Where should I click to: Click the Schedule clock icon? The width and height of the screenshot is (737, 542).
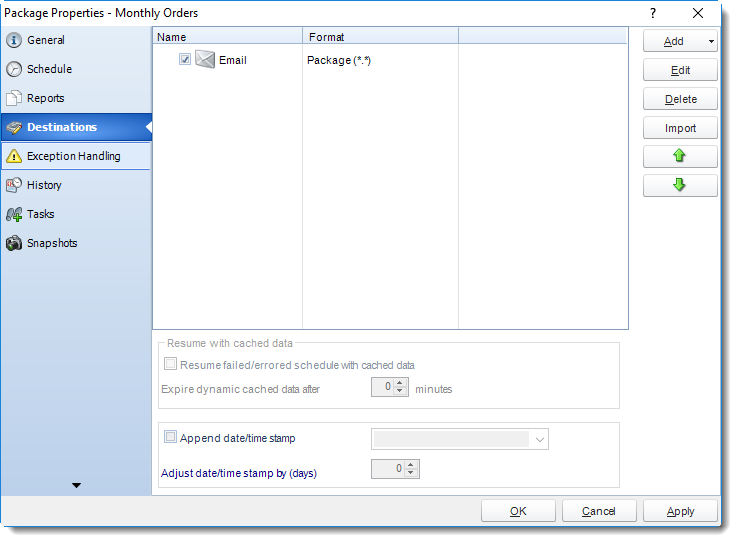pos(14,69)
